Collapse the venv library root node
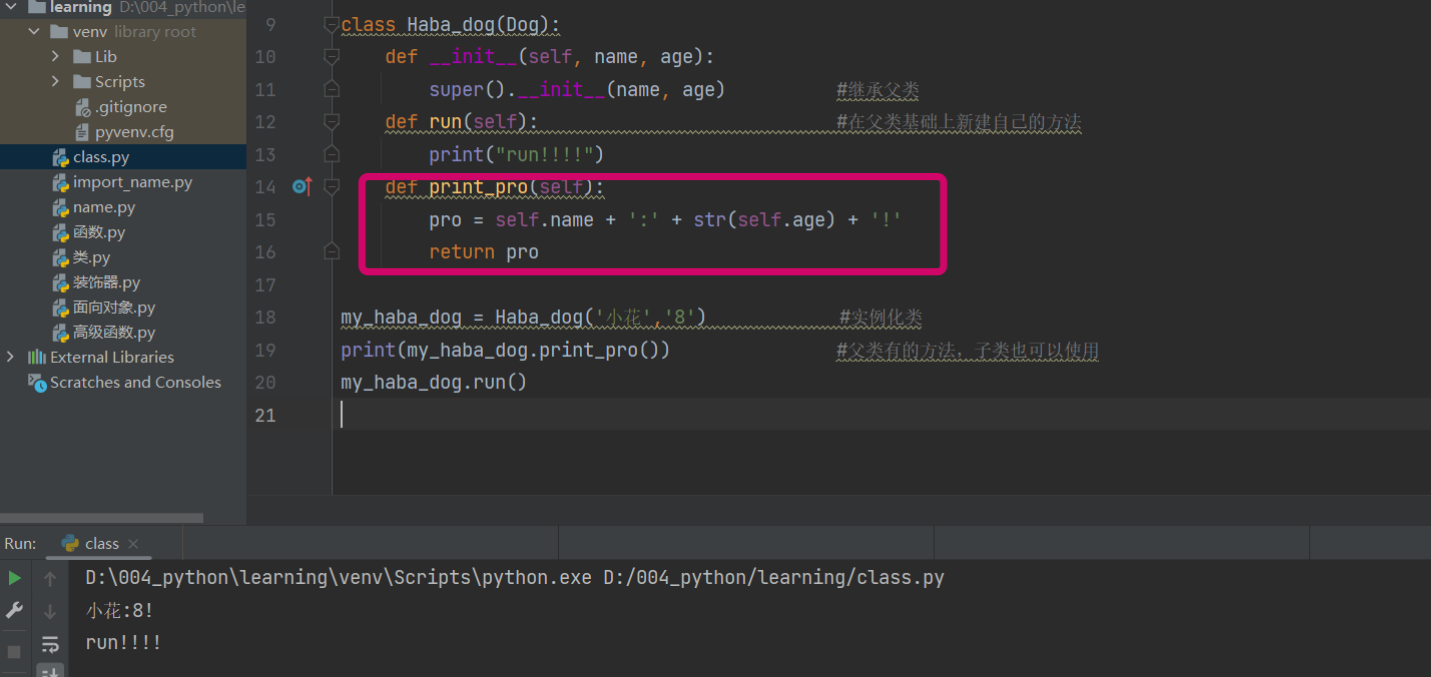The image size is (1431, 677). point(34,31)
